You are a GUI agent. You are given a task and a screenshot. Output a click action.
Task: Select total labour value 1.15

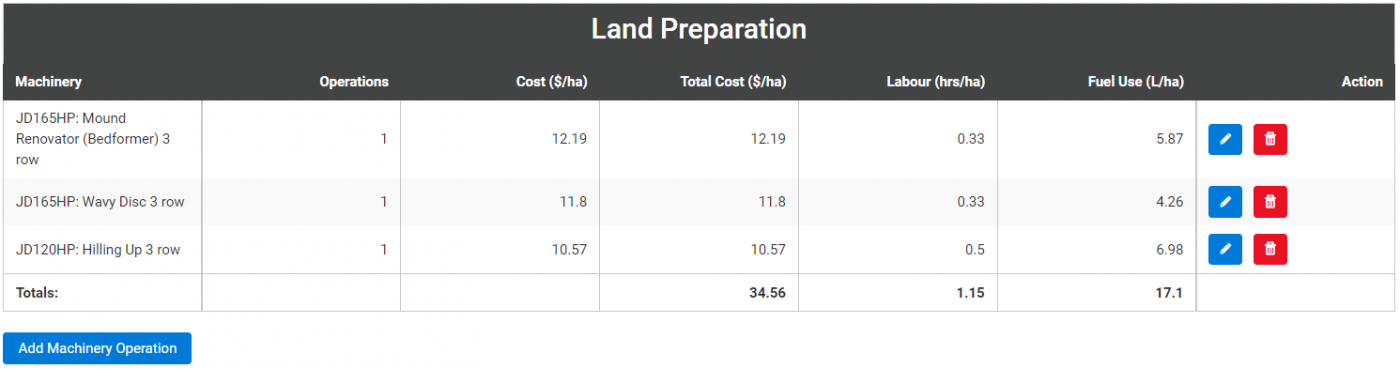point(970,293)
